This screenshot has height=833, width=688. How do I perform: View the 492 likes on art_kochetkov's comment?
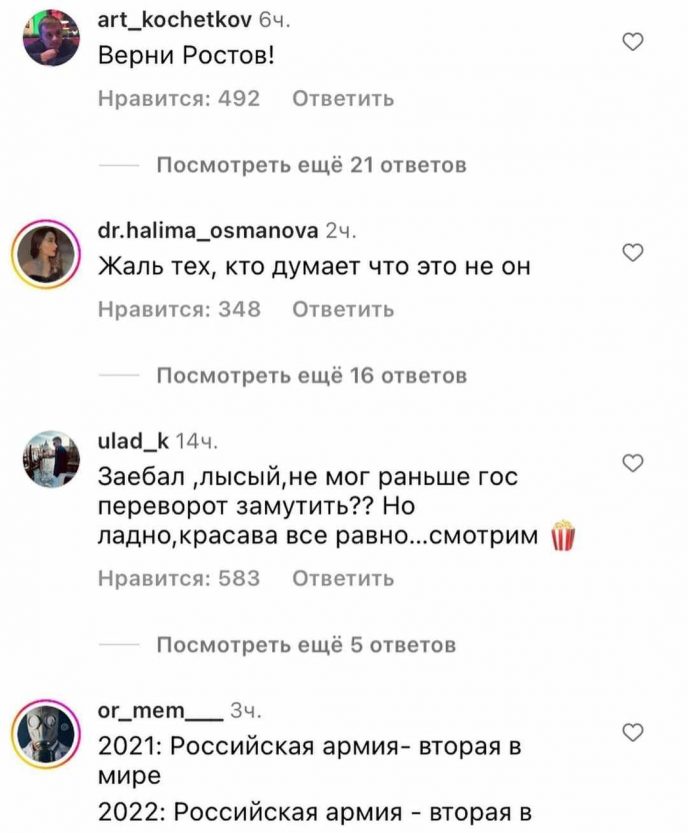179,99
